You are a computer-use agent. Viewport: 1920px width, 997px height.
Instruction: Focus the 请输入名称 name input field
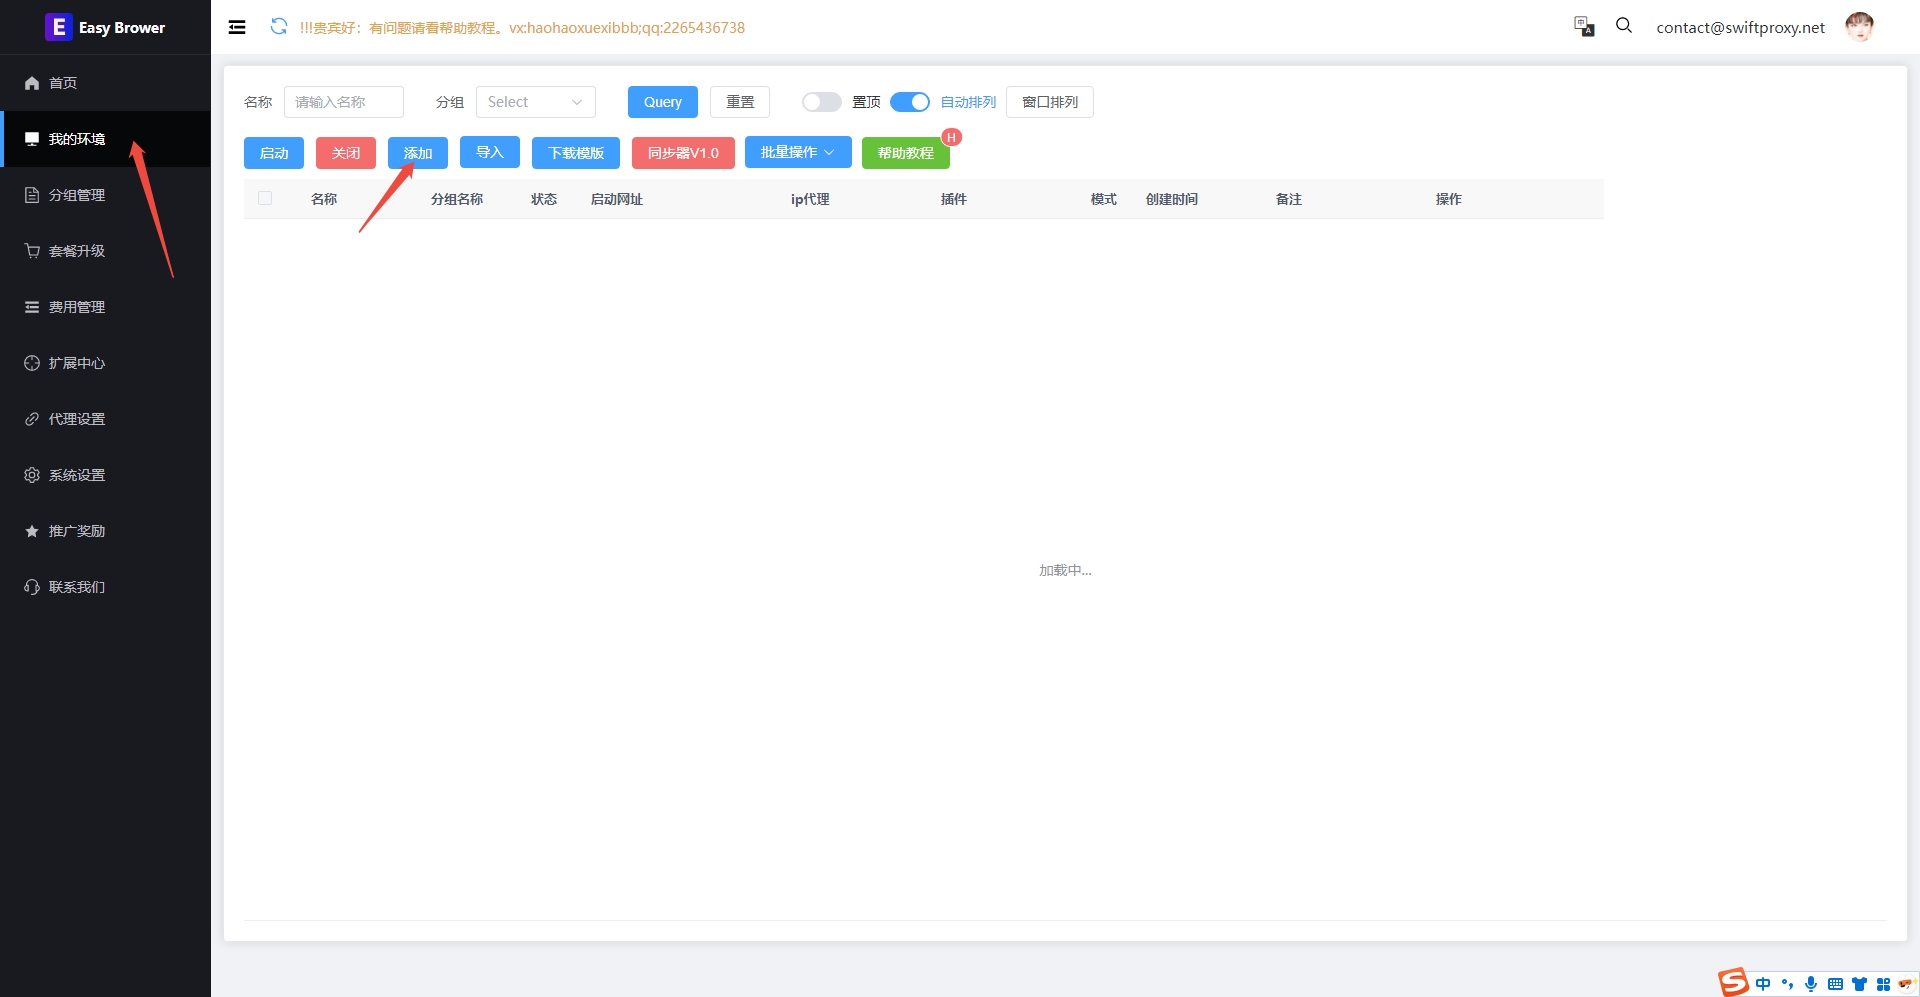[x=343, y=102]
